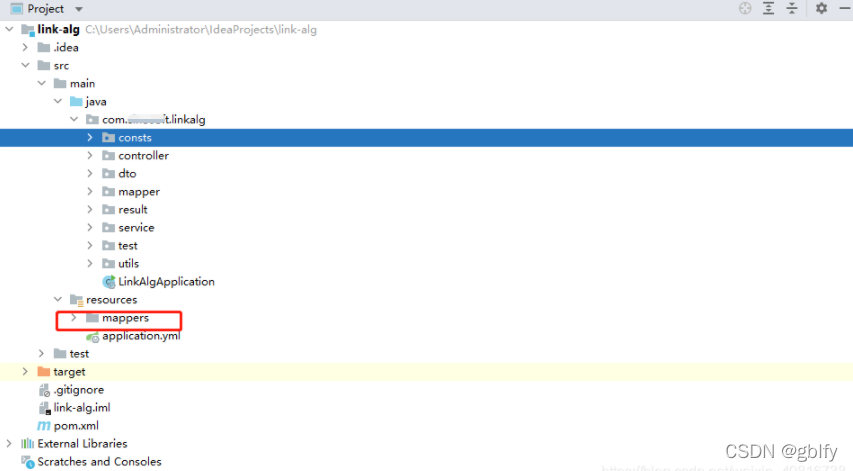Expand the test folder under src
This screenshot has height=471, width=853.
(41, 354)
